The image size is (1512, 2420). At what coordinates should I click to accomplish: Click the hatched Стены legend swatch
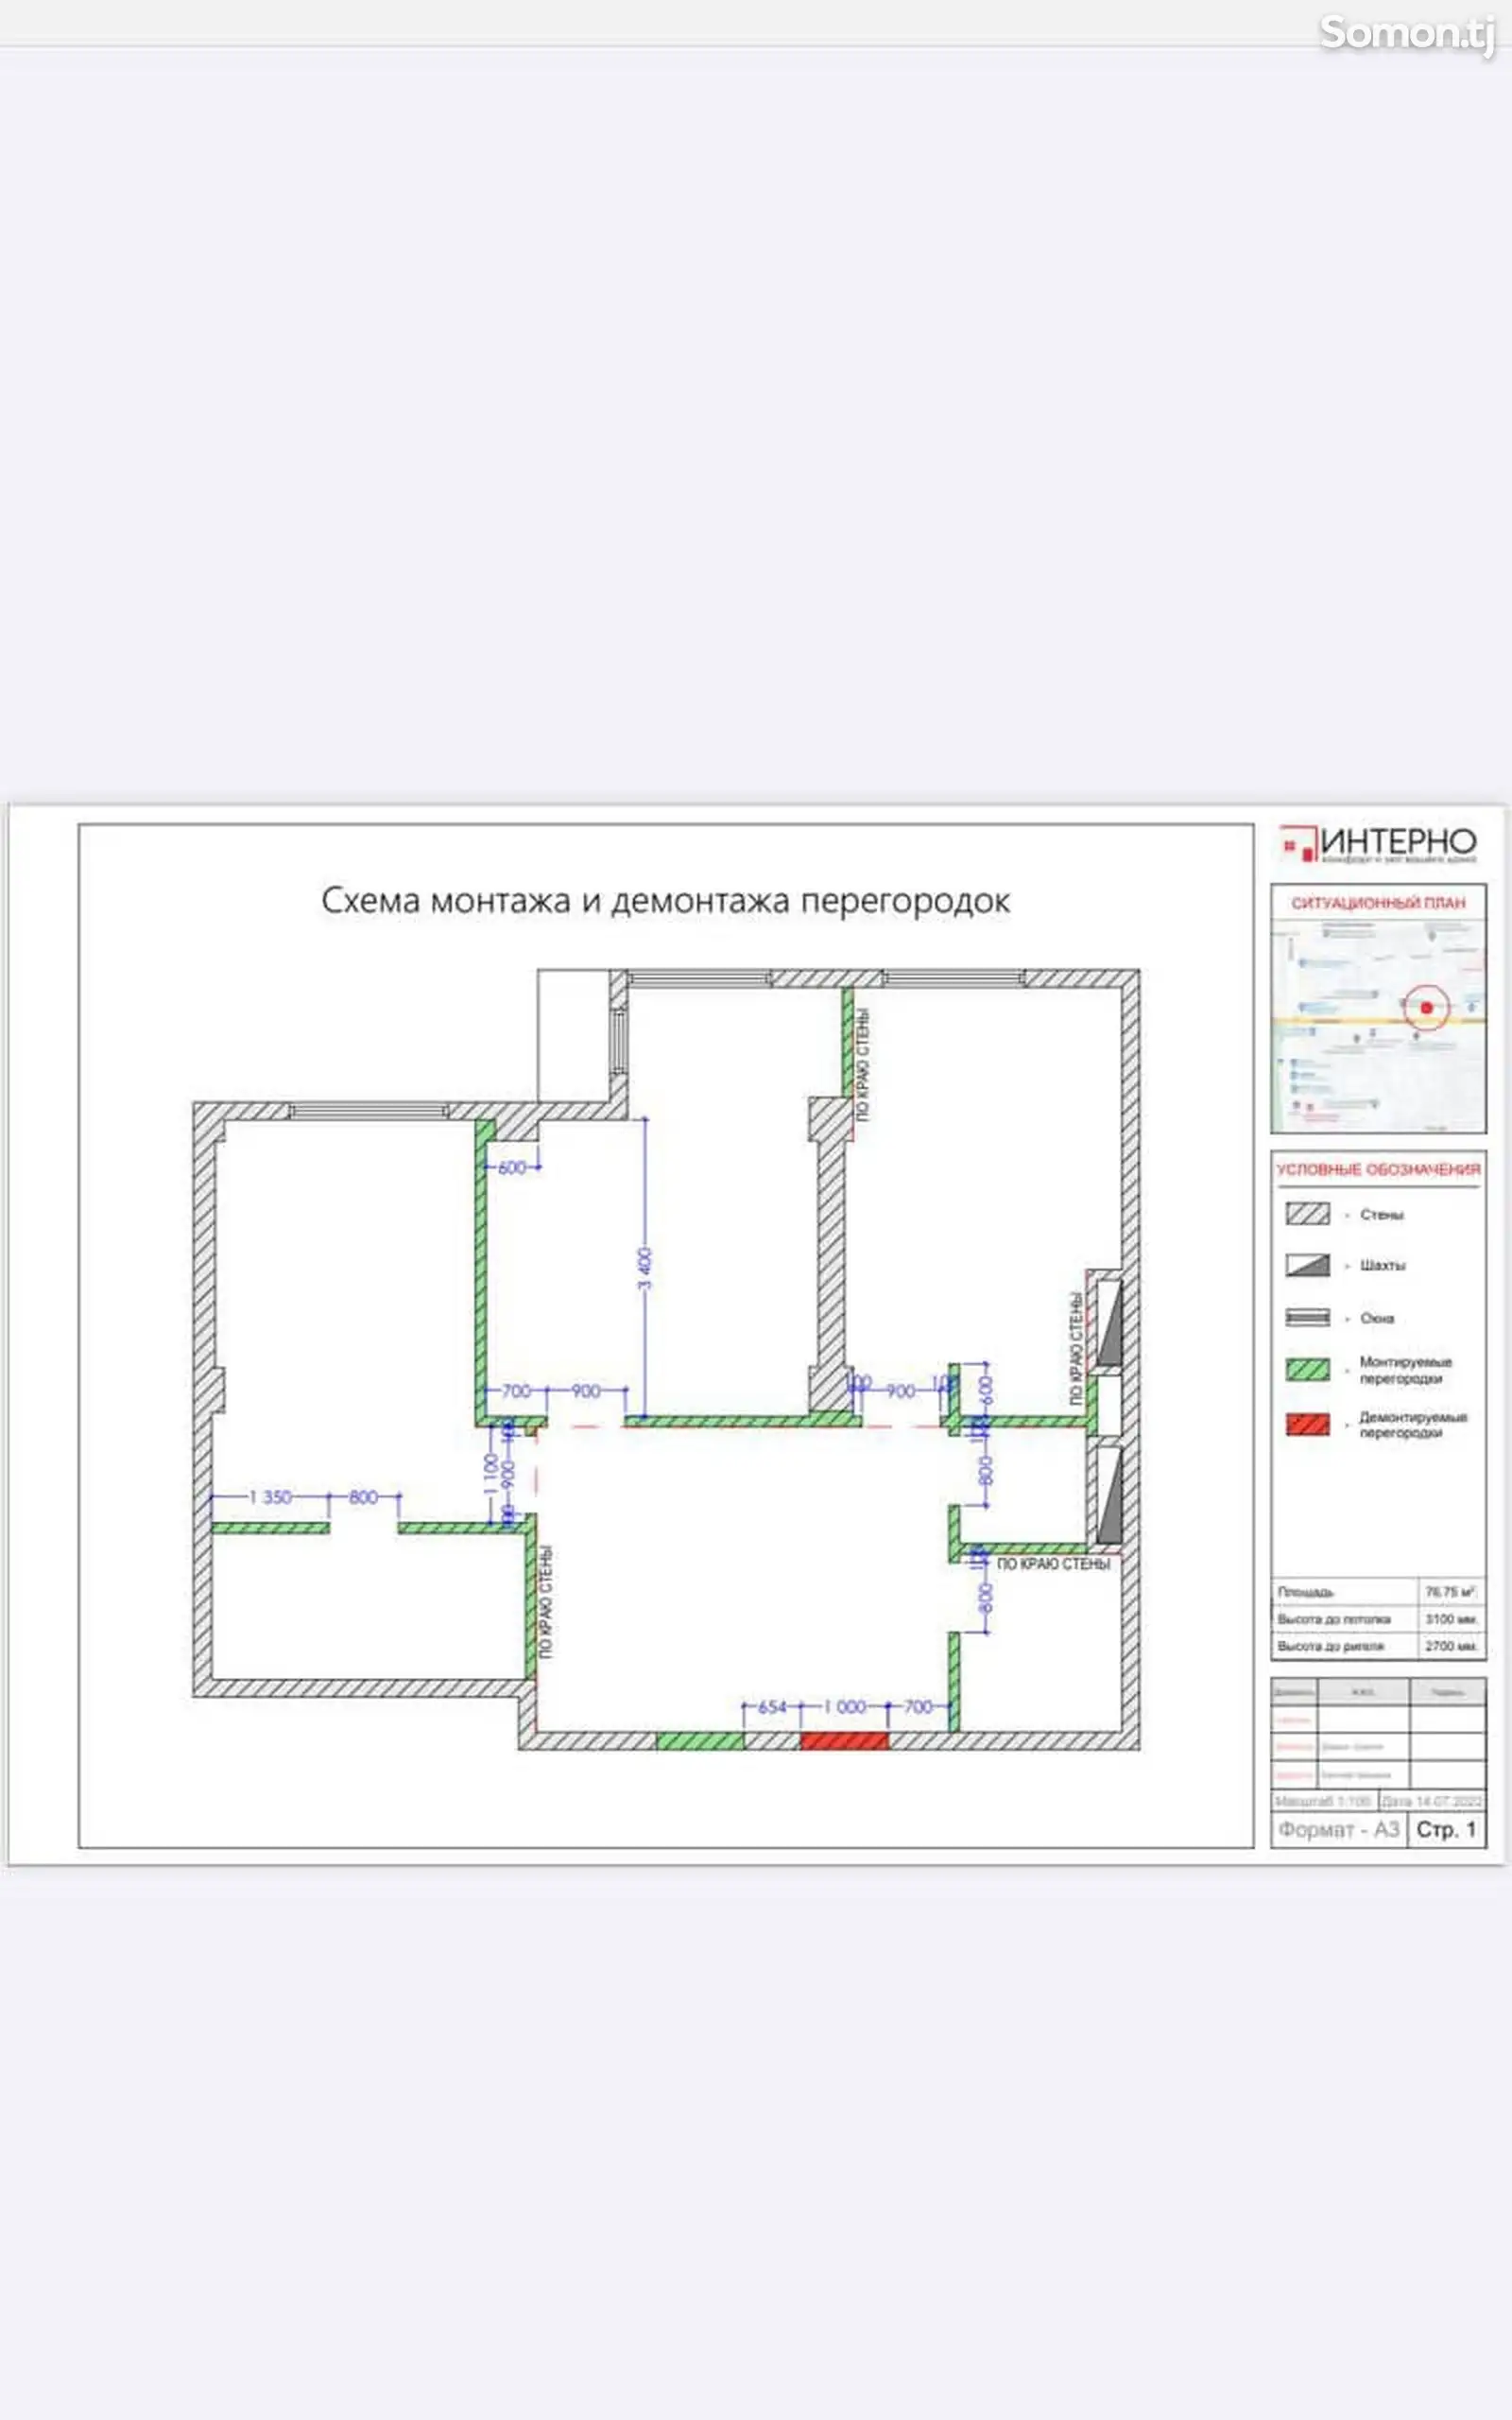pos(1307,1214)
